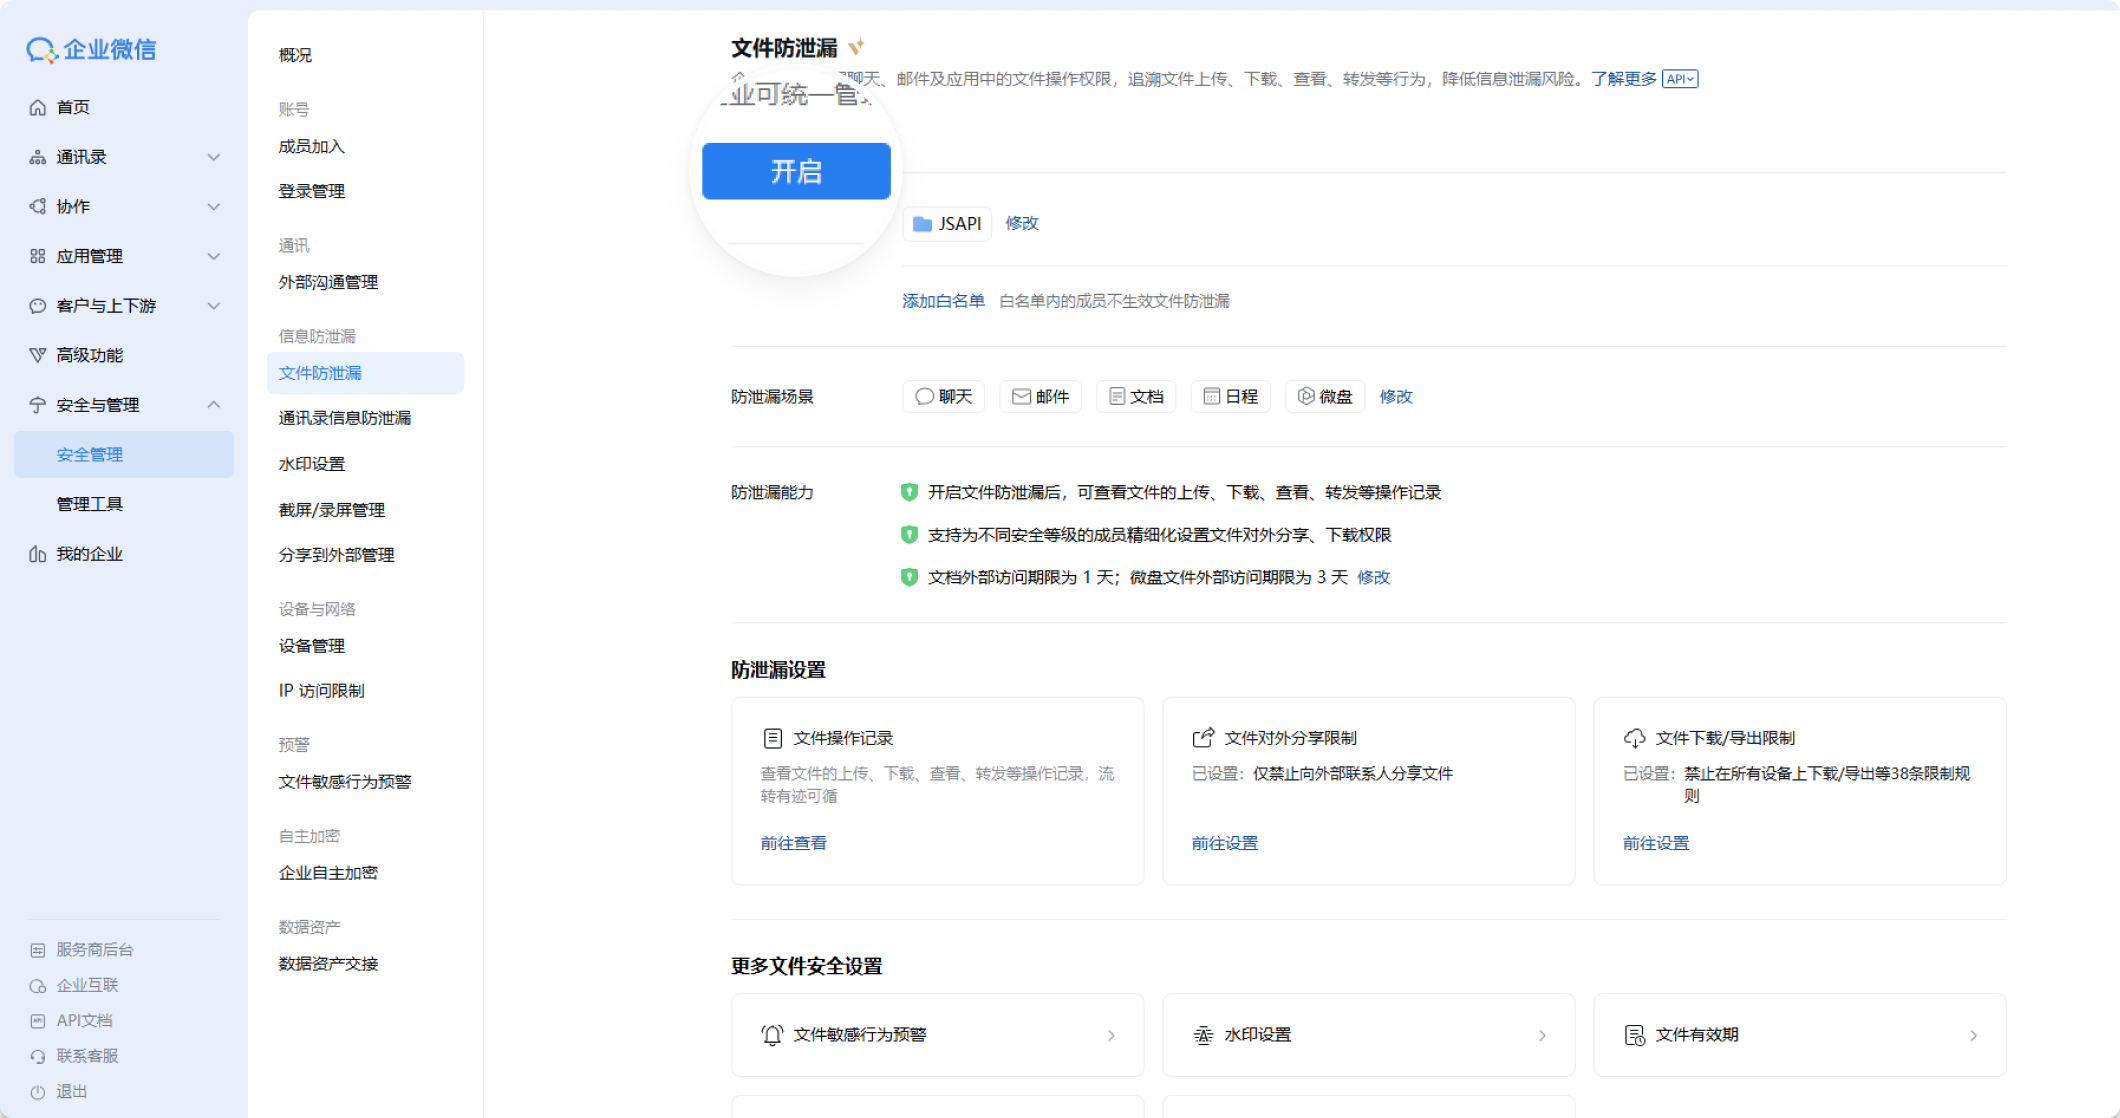Open 设备管理
The width and height of the screenshot is (2120, 1118).
(x=312, y=646)
